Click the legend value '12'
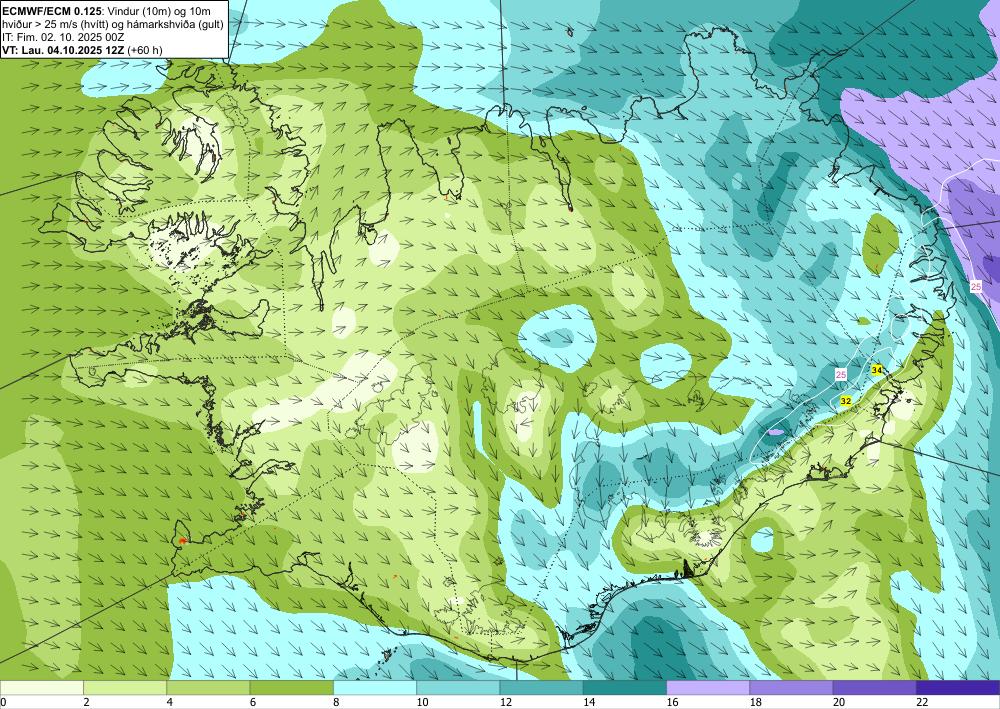 pos(506,702)
